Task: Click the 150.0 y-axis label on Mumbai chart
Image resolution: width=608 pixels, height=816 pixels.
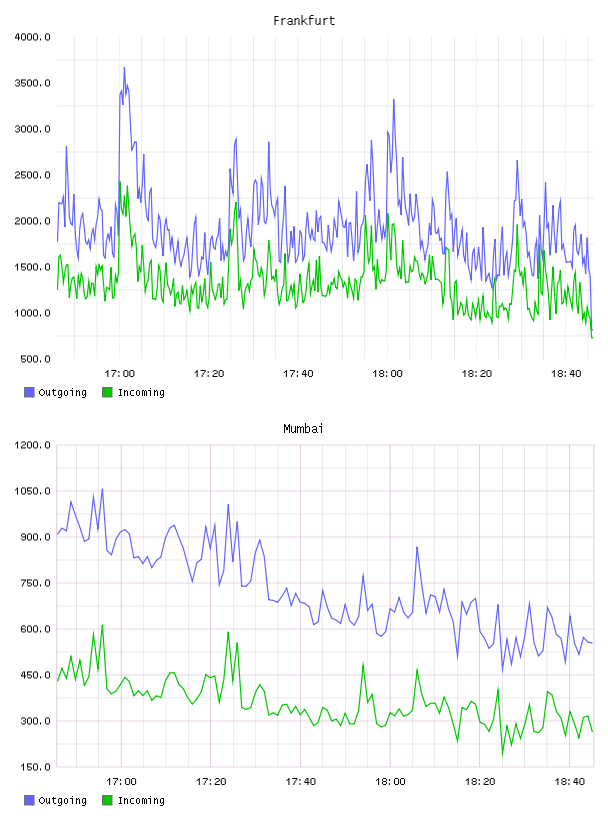Action: pyautogui.click(x=35, y=767)
